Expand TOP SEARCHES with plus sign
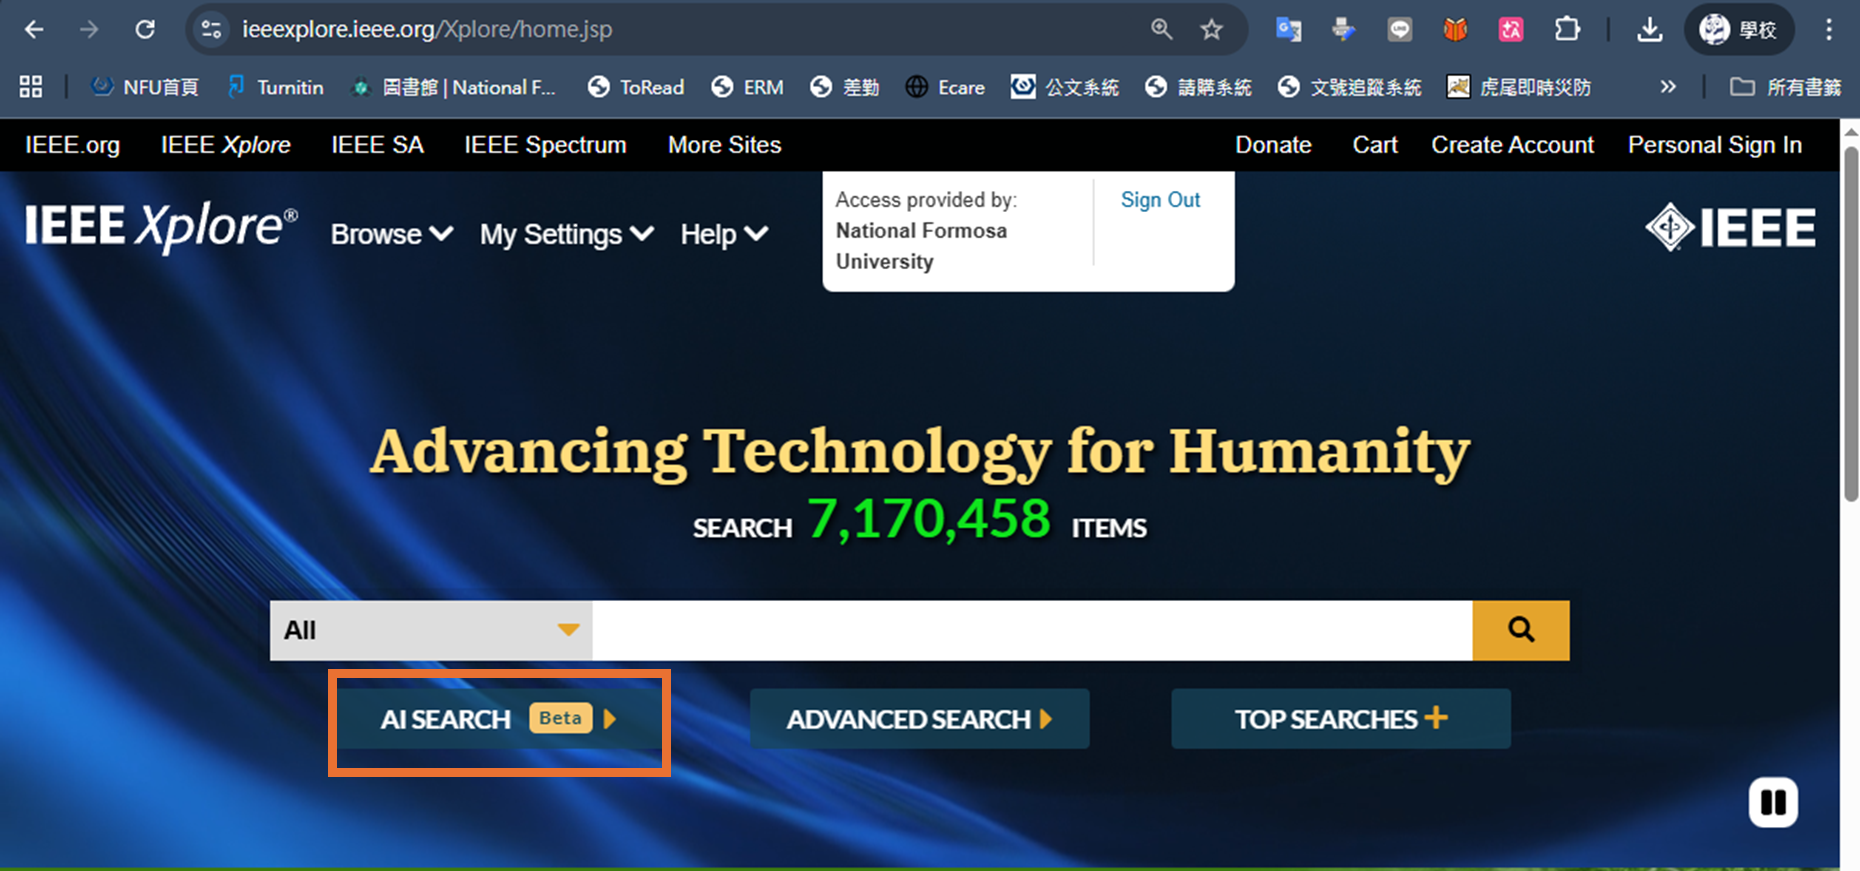This screenshot has height=871, width=1860. click(1340, 719)
